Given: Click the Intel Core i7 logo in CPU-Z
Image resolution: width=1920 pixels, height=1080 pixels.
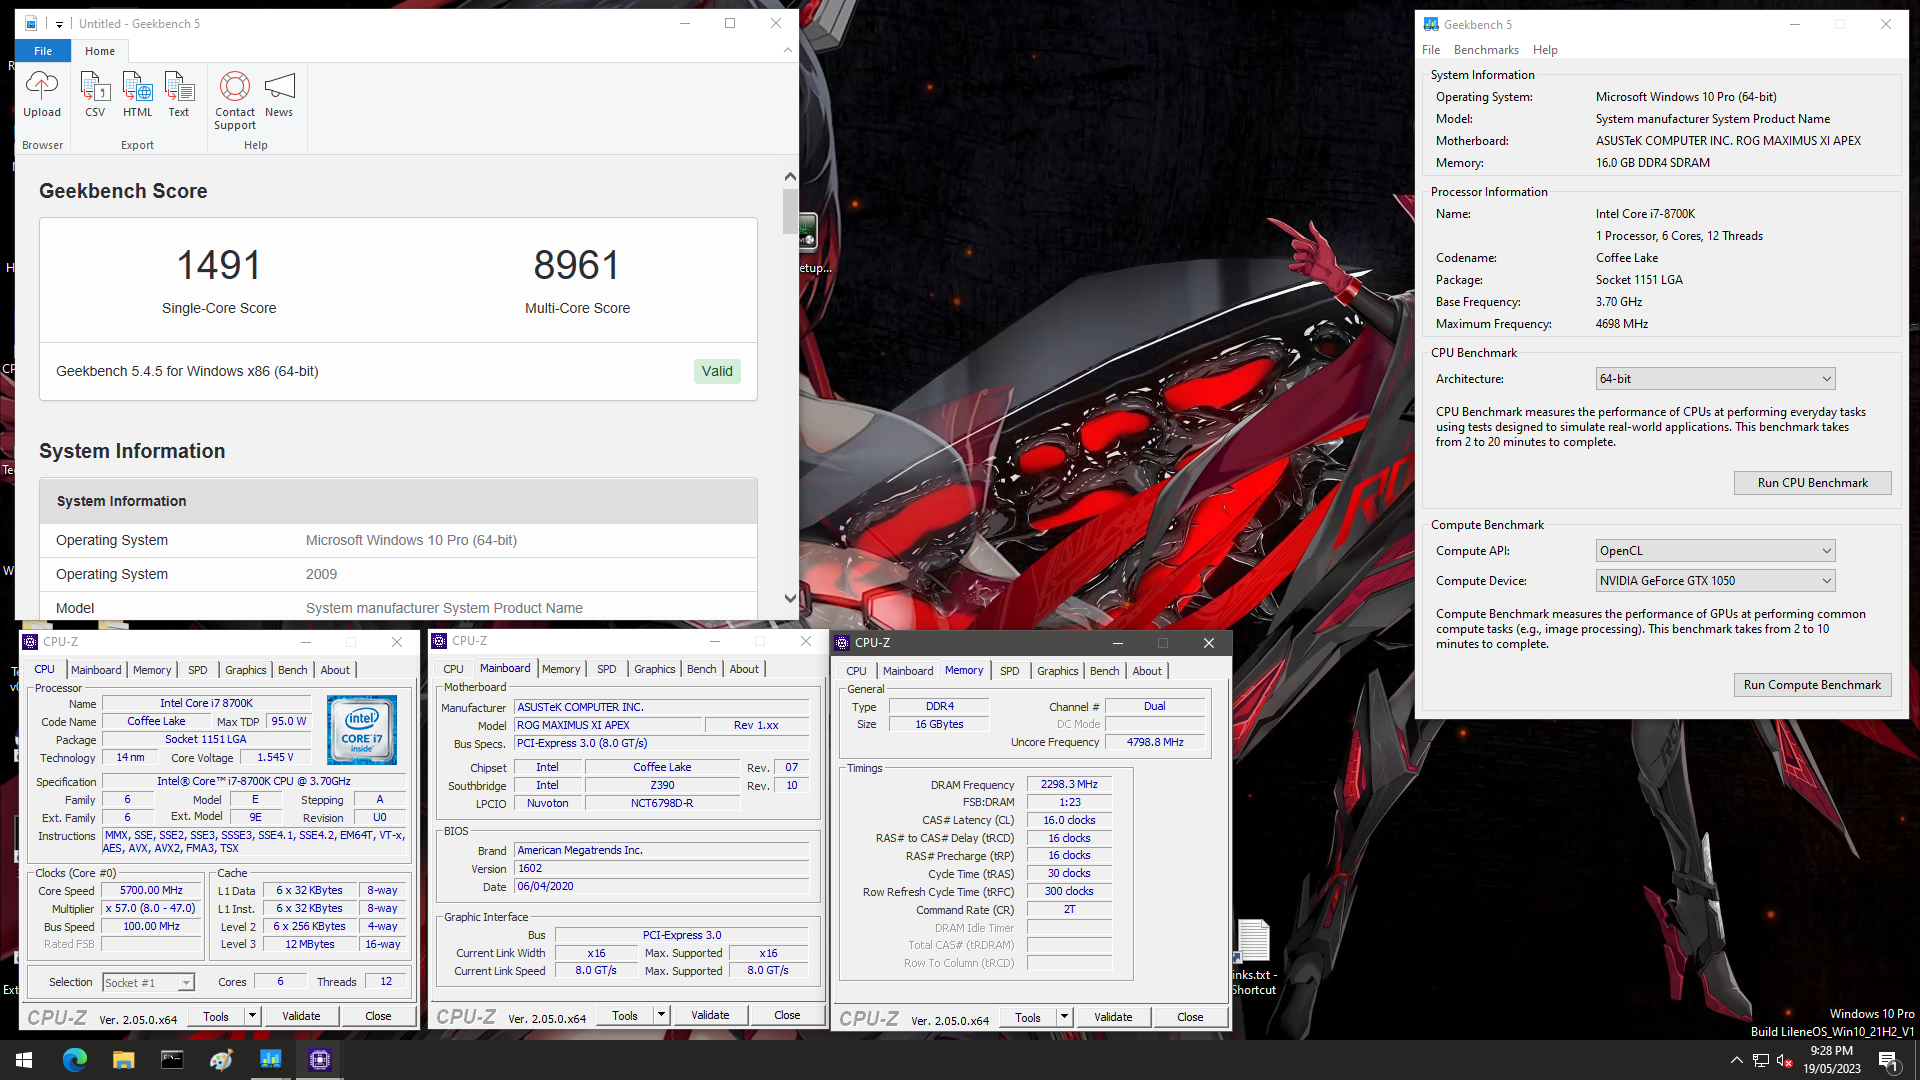Looking at the screenshot, I should click(x=362, y=730).
